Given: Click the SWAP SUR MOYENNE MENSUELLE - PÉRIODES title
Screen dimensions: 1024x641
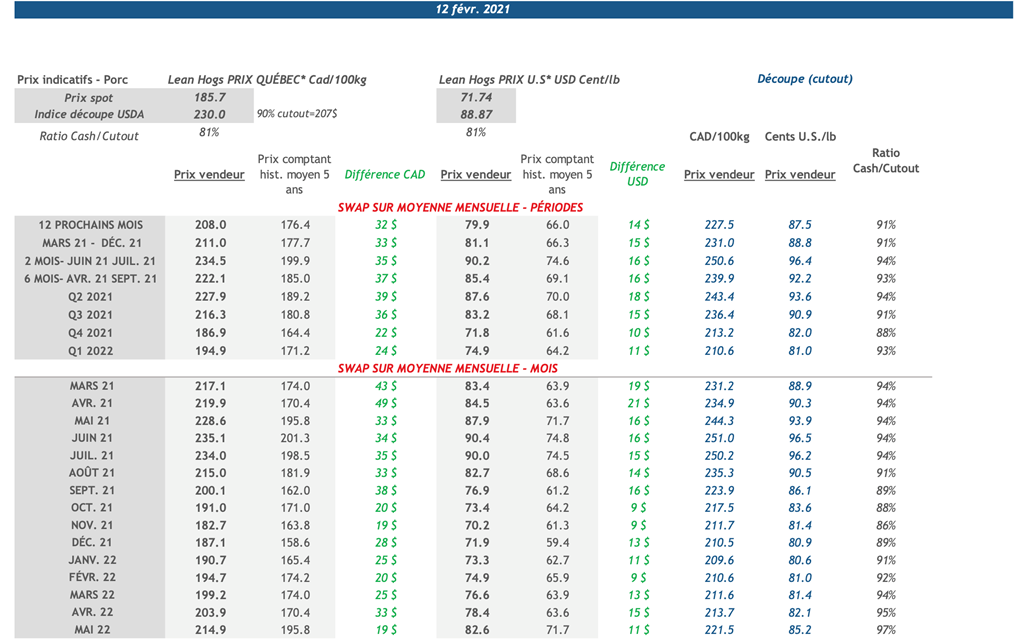Looking at the screenshot, I should pos(460,208).
